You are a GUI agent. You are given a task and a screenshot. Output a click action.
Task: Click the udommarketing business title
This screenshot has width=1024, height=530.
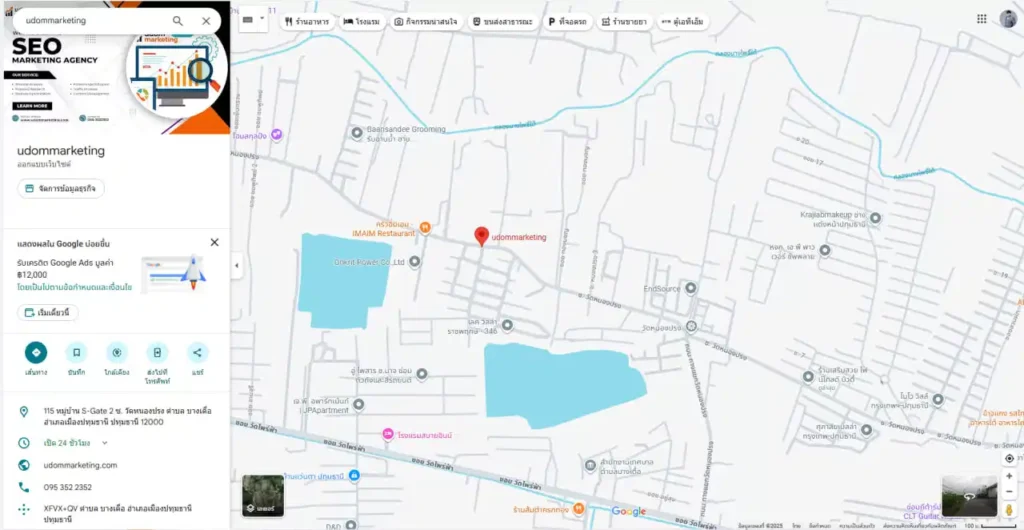[x=61, y=151]
